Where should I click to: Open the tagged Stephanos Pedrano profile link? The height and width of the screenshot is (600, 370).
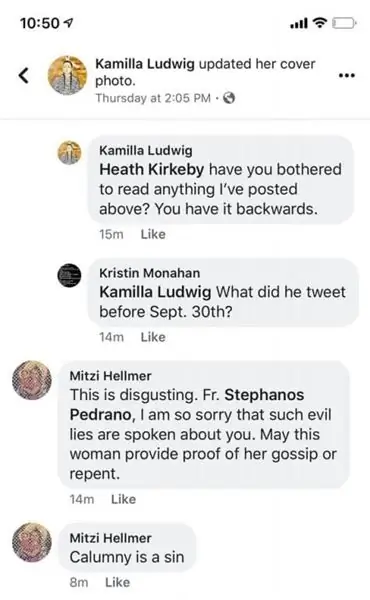coord(187,405)
